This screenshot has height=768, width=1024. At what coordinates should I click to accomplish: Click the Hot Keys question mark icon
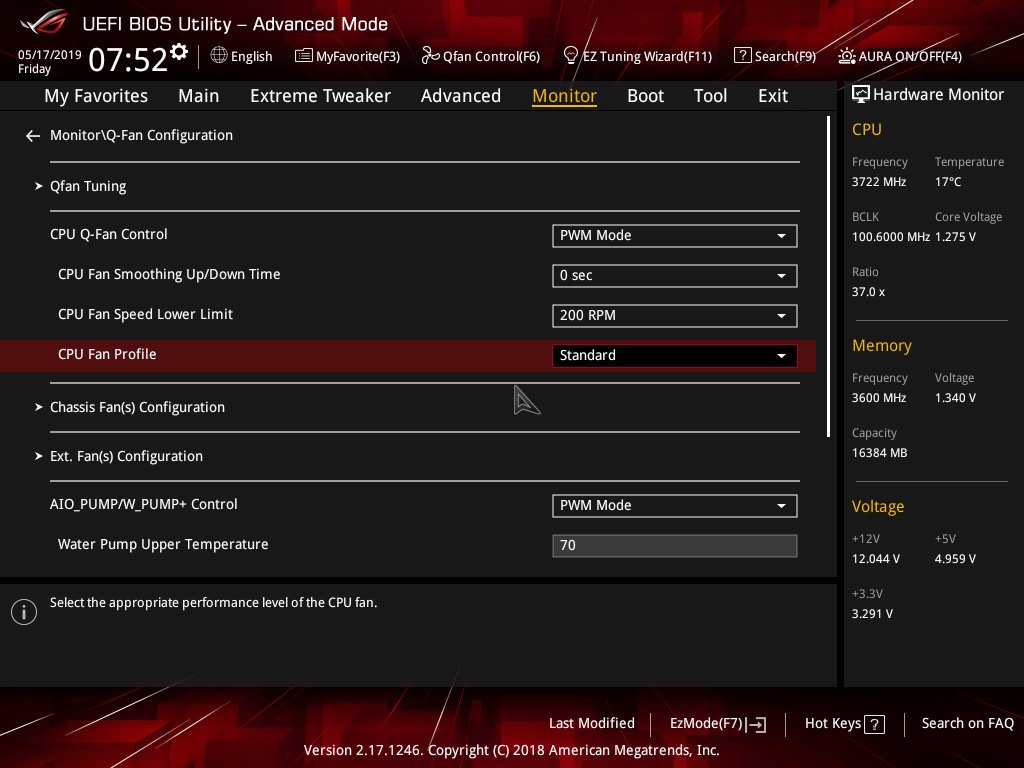(x=874, y=724)
